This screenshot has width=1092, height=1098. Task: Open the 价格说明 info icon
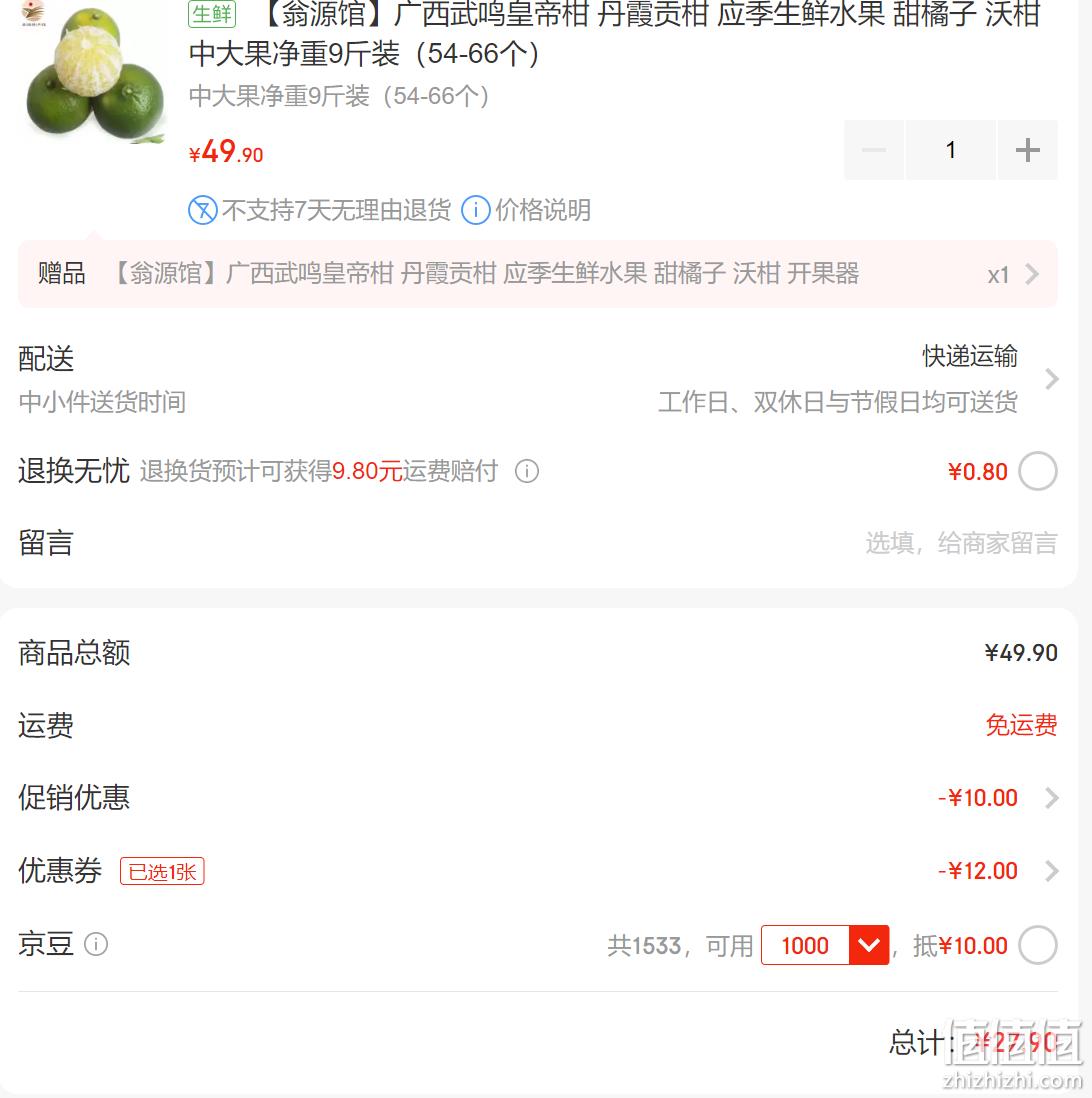click(x=476, y=210)
